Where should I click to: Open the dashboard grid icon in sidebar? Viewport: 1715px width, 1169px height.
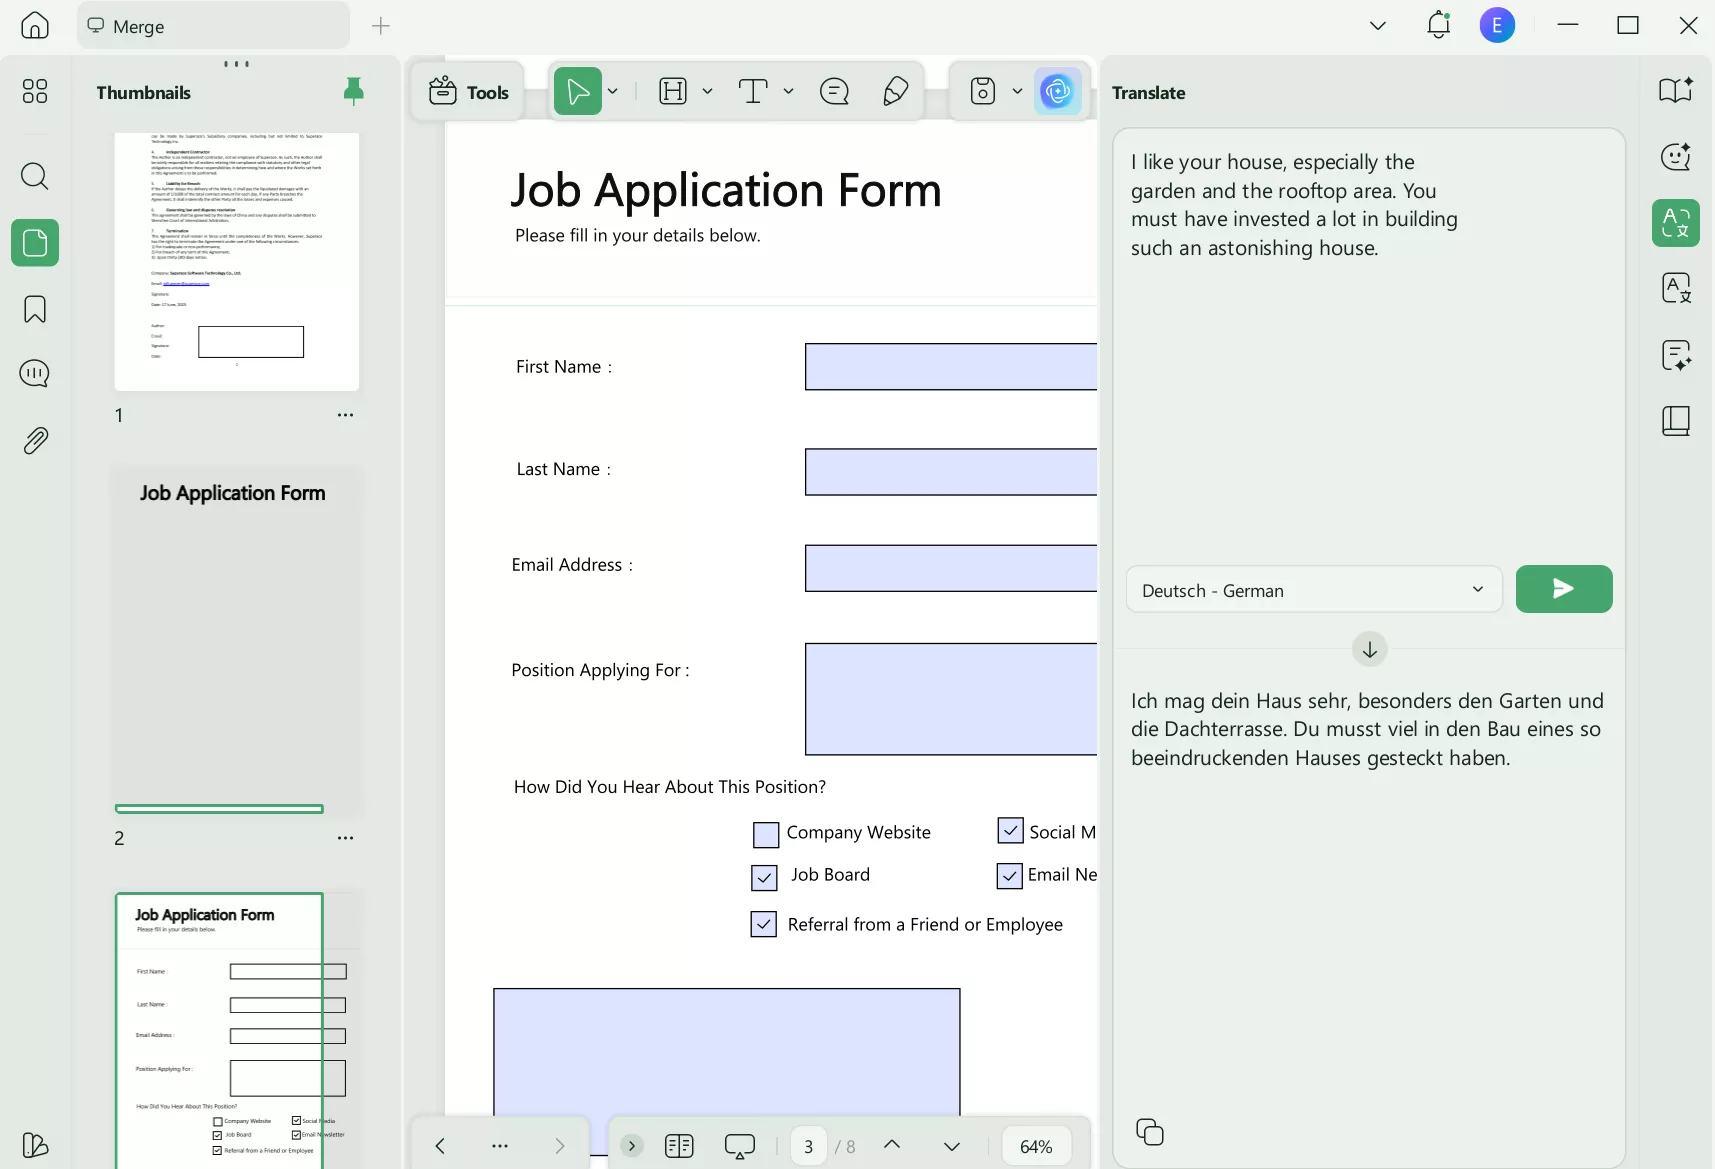[35, 92]
